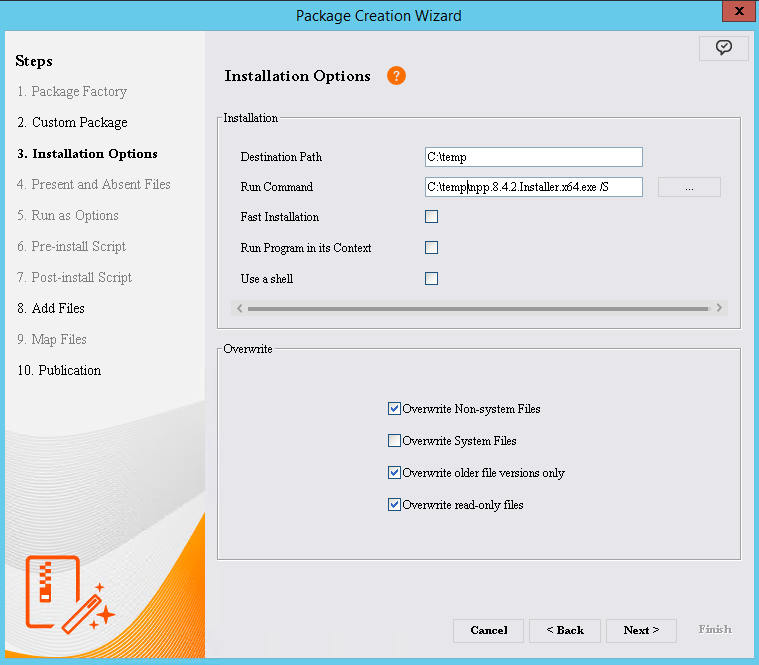The height and width of the screenshot is (665, 759).
Task: Disable Overwrite older file versions only
Action: click(394, 473)
